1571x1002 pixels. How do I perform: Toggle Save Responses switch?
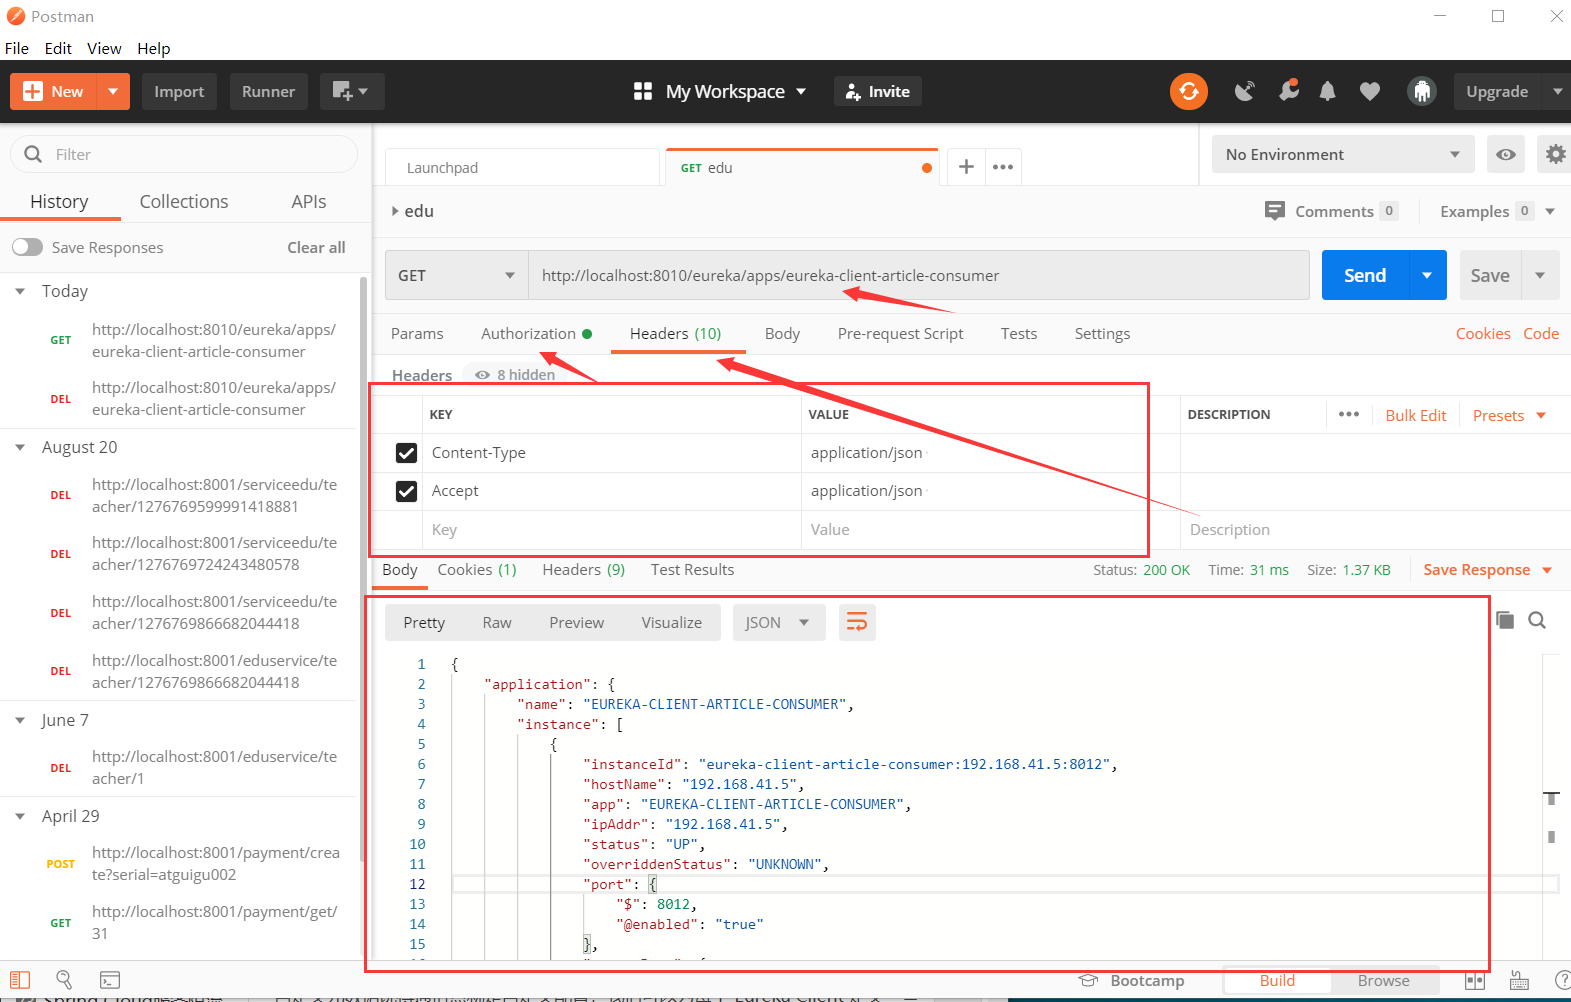27,247
